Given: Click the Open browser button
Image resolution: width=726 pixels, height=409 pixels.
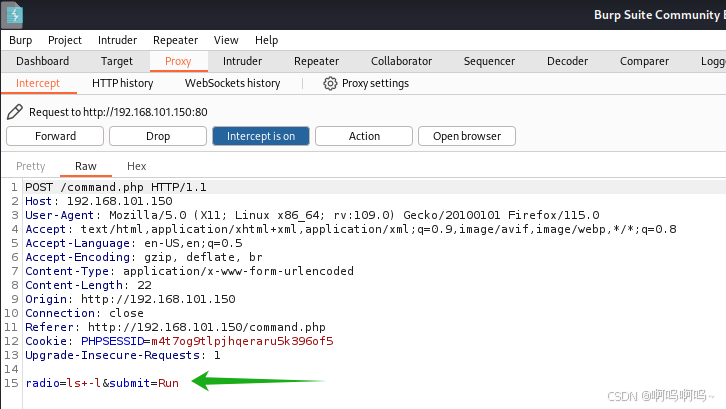Looking at the screenshot, I should coord(467,136).
